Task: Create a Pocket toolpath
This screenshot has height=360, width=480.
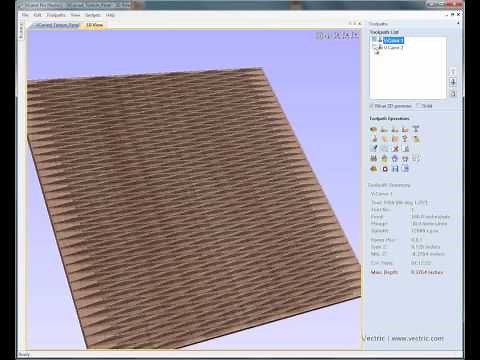Action: (384, 129)
